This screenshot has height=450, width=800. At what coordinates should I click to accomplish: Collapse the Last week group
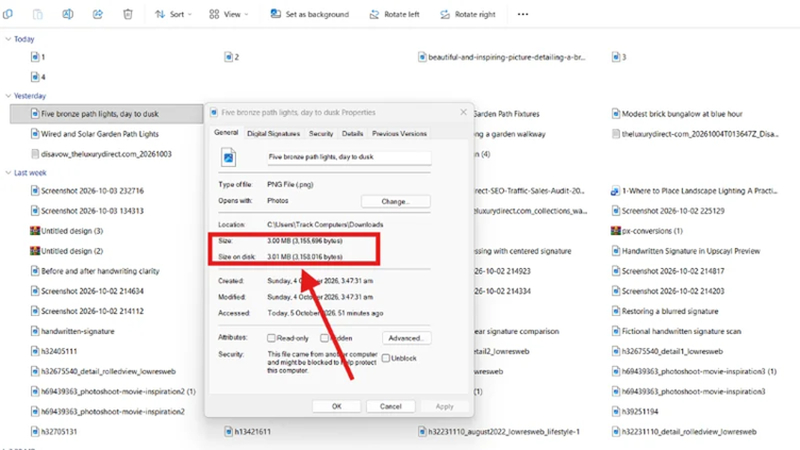tap(8, 172)
